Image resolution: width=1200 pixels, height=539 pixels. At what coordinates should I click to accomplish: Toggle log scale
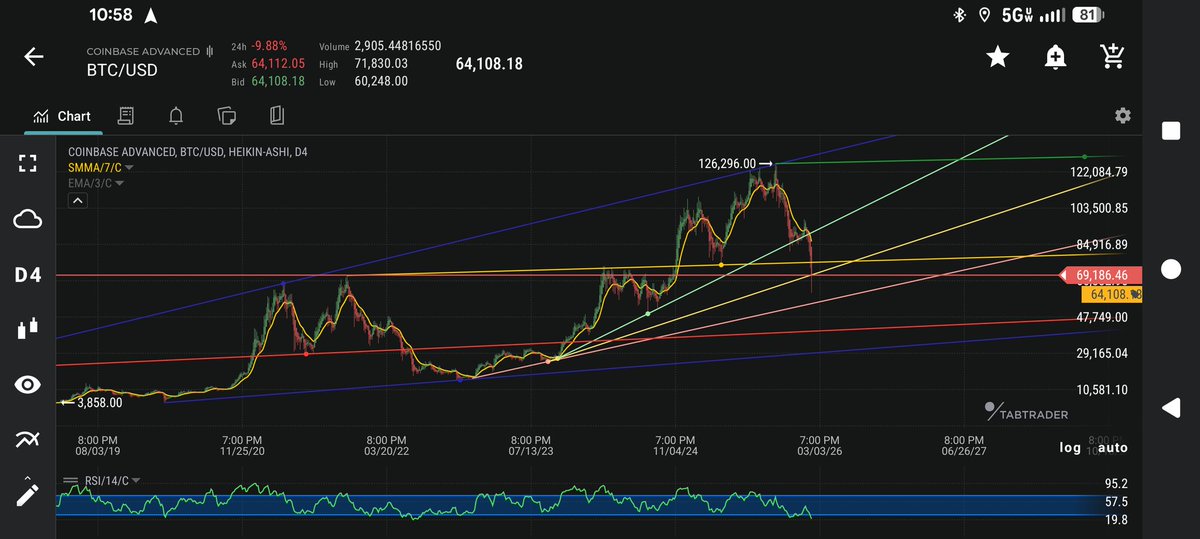click(x=1071, y=447)
